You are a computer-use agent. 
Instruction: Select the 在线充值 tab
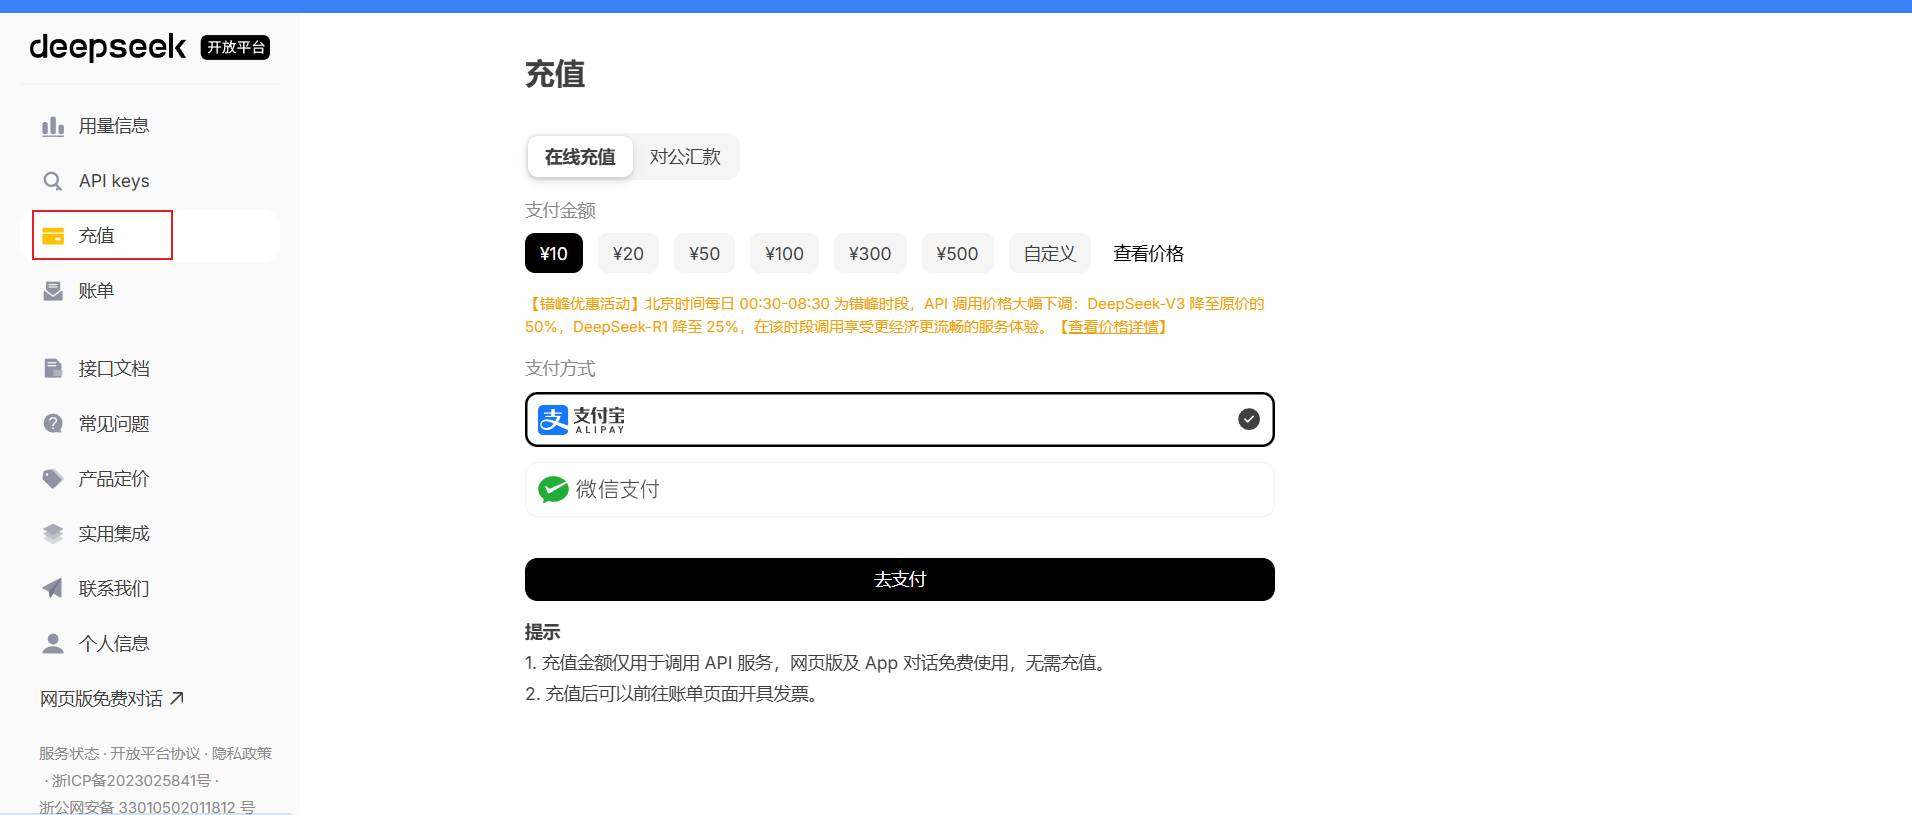point(580,157)
